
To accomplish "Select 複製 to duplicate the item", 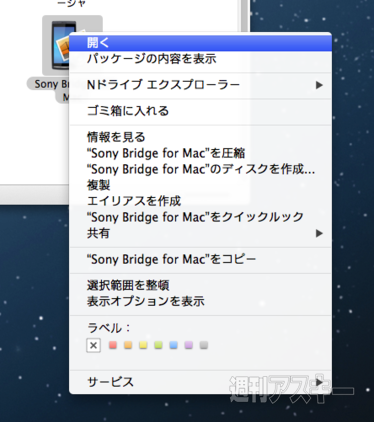I will pyautogui.click(x=200, y=185).
